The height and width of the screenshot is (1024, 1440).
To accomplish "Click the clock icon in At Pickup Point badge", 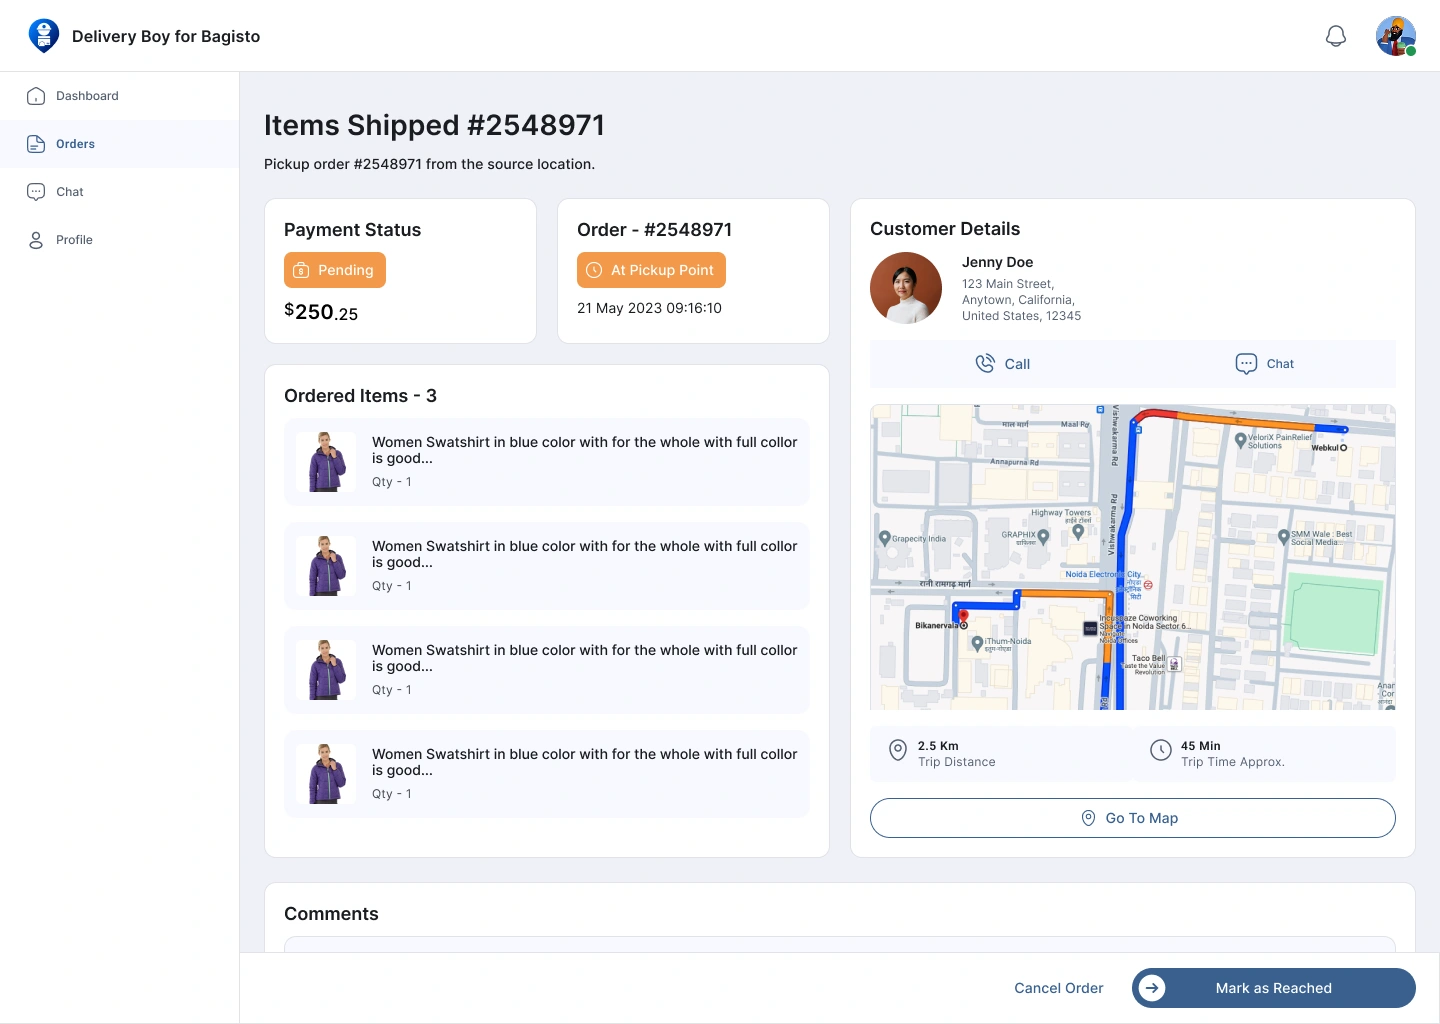I will click(x=594, y=270).
